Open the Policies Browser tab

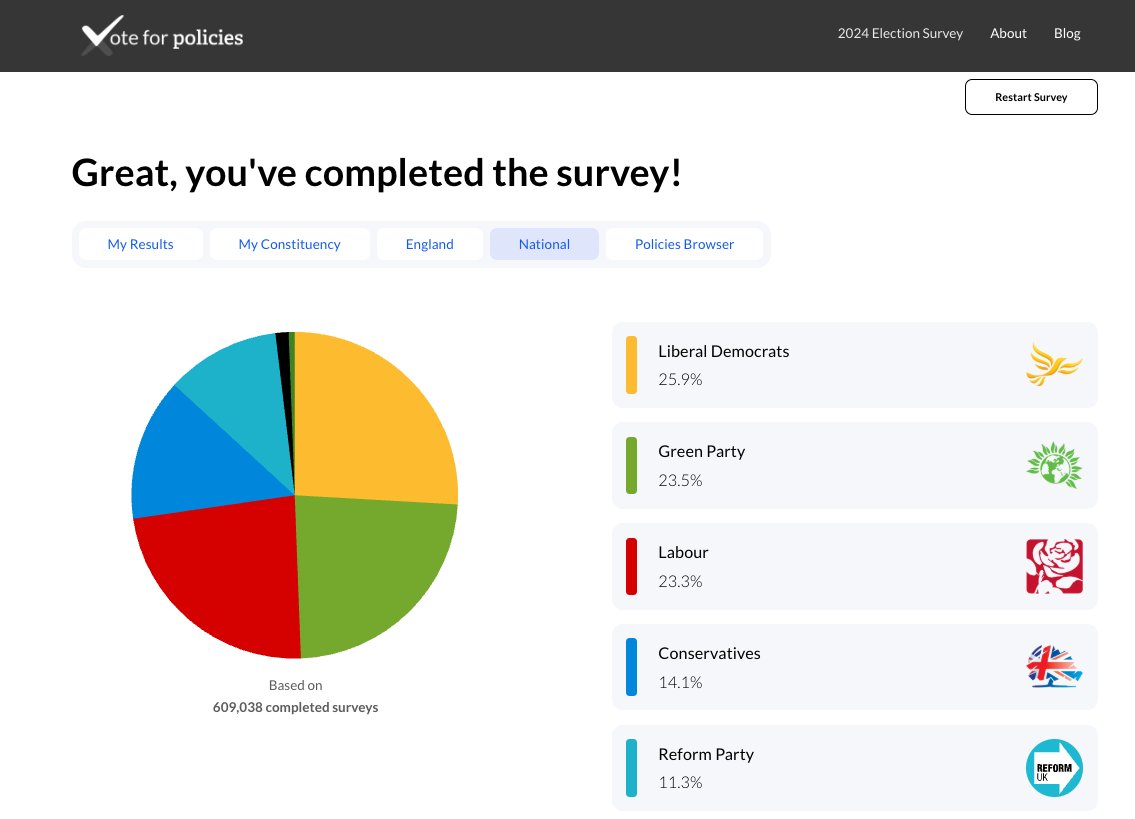click(x=684, y=243)
